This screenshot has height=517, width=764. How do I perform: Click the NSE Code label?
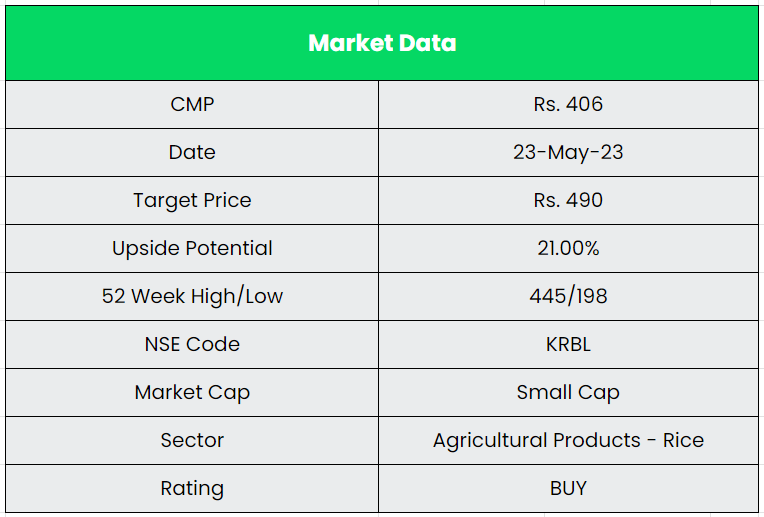point(192,344)
